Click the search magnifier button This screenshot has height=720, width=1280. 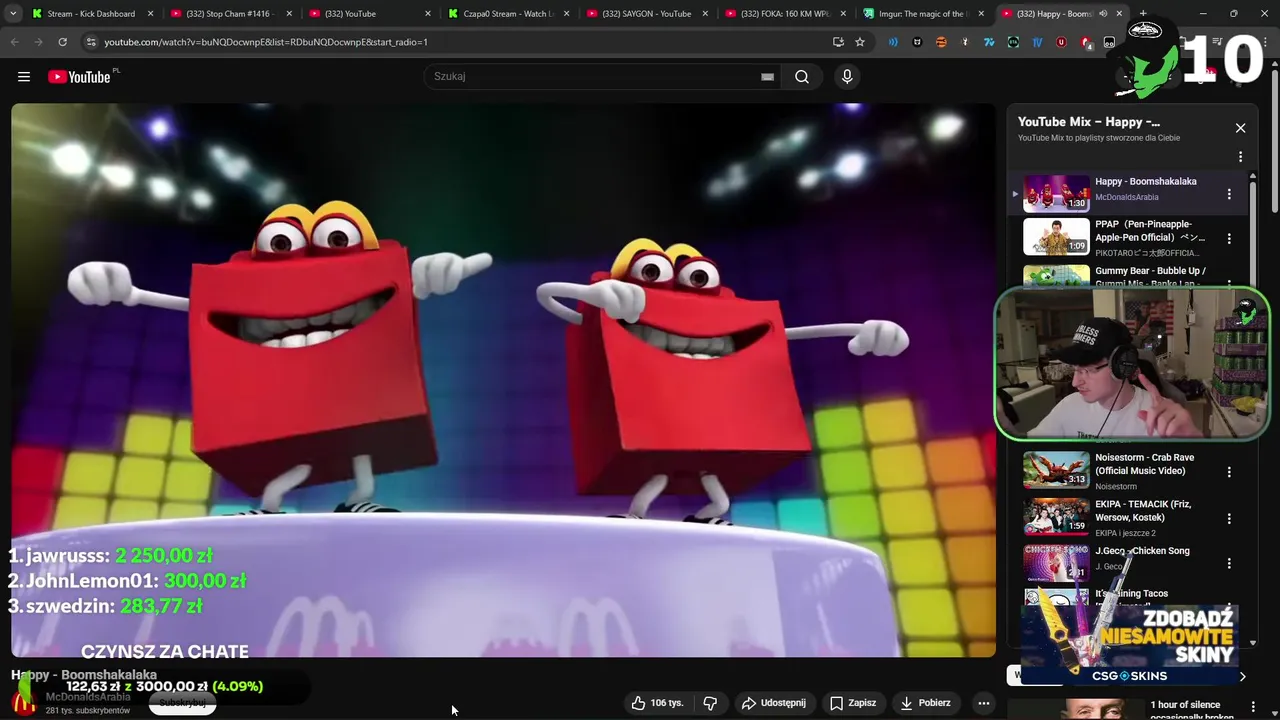pyautogui.click(x=802, y=77)
